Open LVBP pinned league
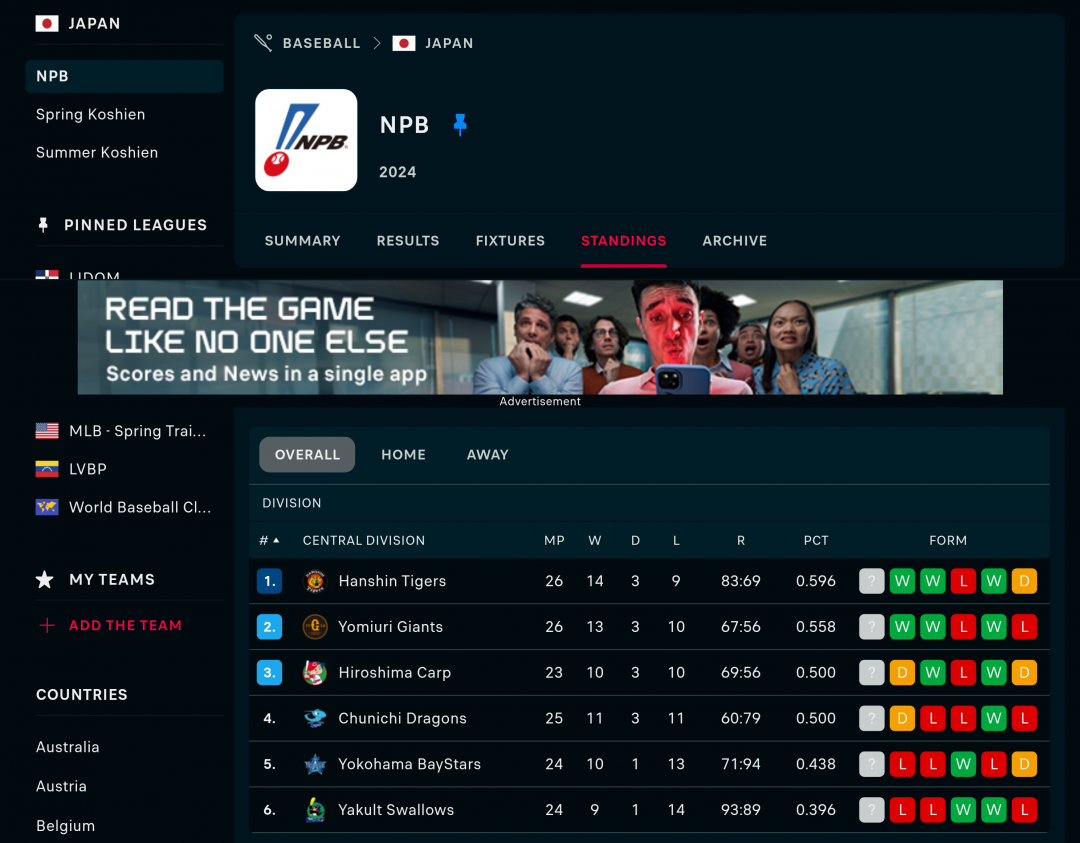The image size is (1080, 843). point(87,469)
